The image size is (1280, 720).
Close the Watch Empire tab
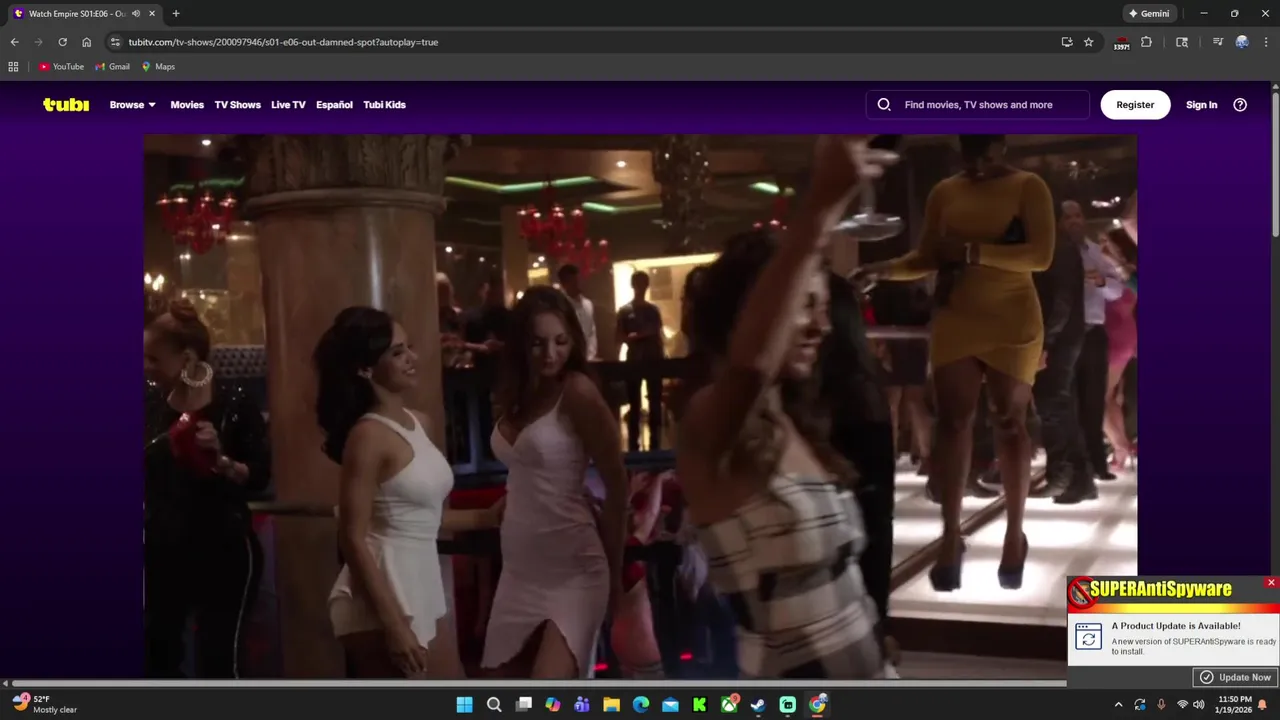152,13
